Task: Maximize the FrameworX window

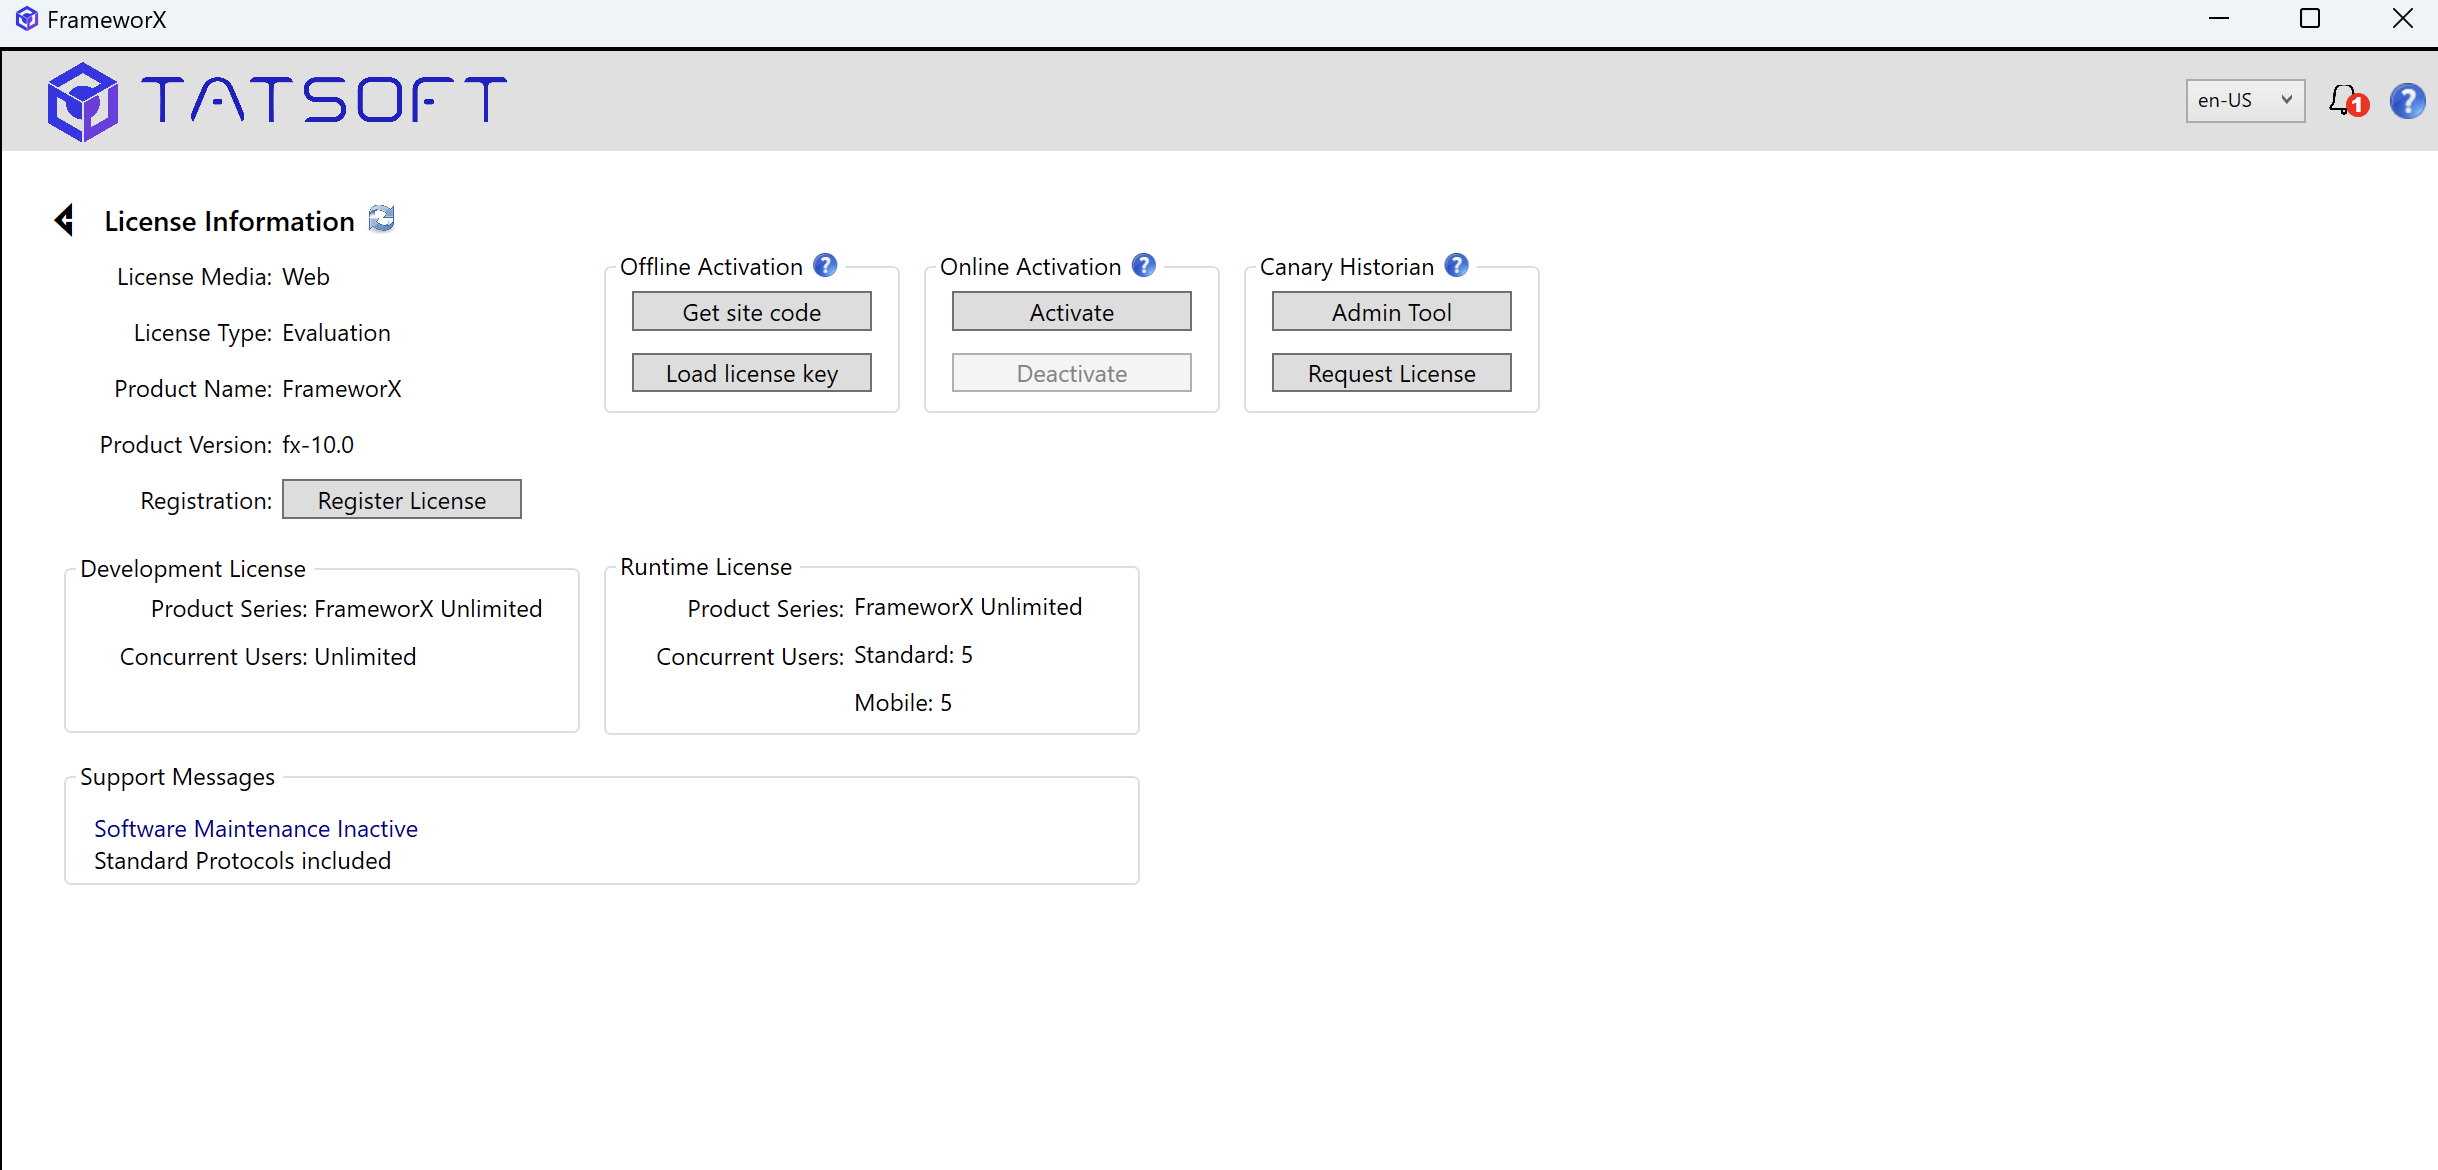Action: (x=2310, y=19)
